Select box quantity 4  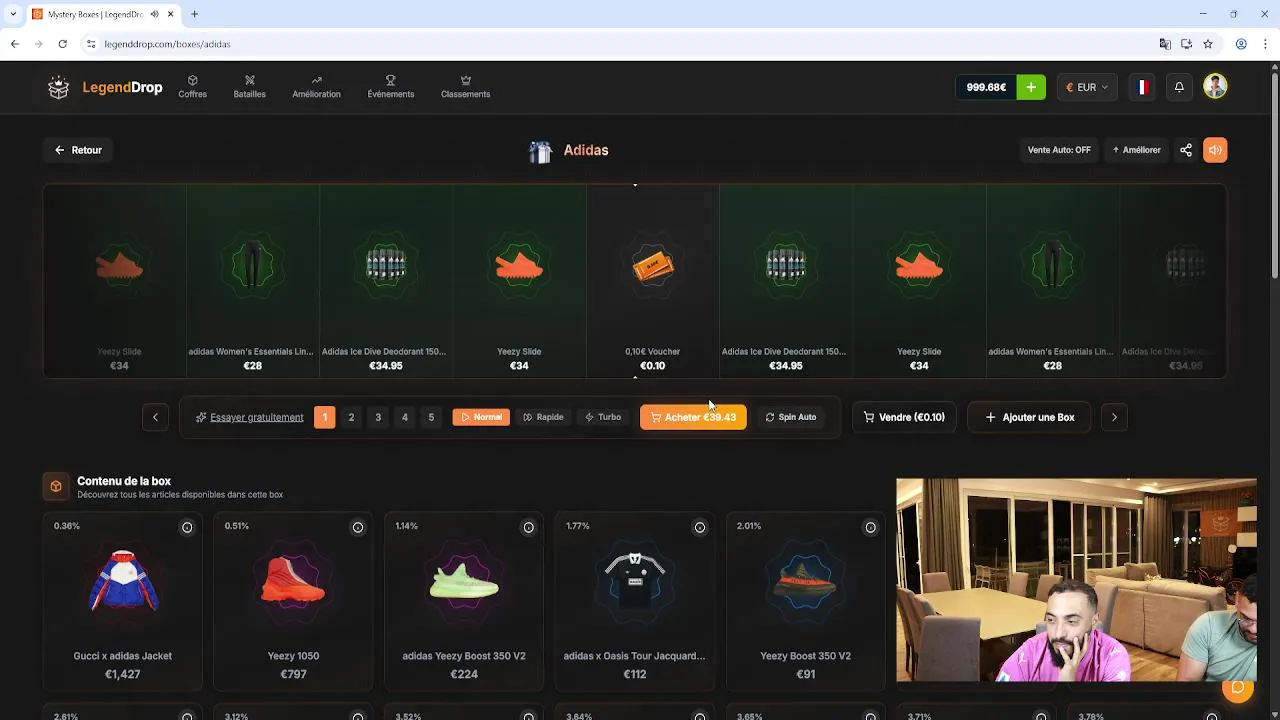point(404,417)
